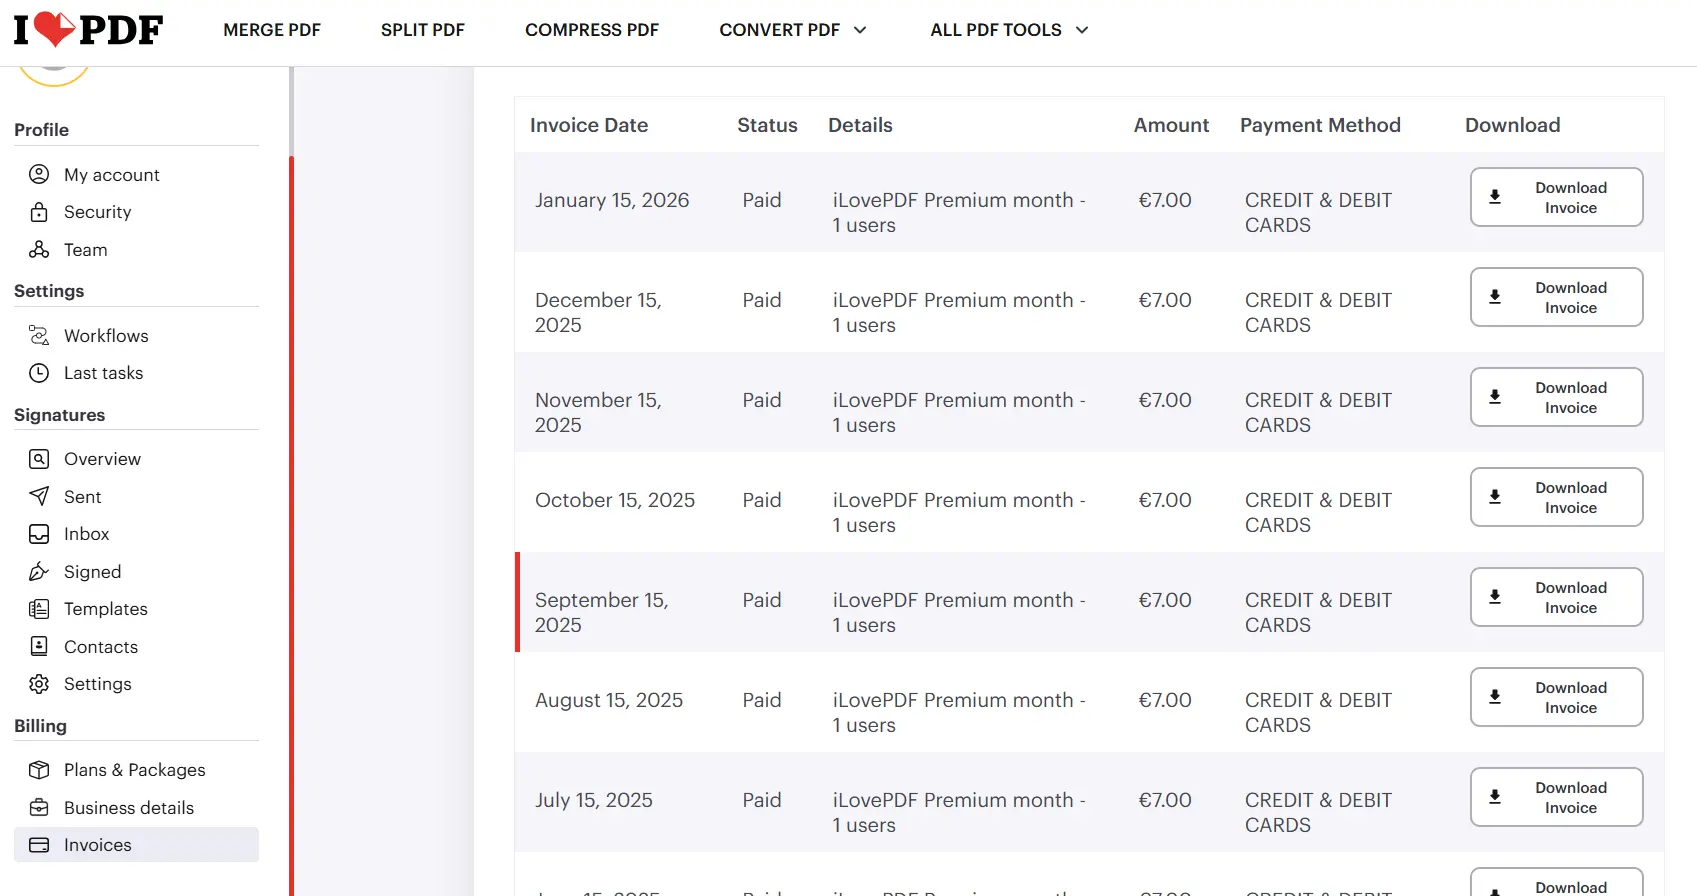
Task: Go to Split PDF in top navigation
Action: tap(423, 30)
